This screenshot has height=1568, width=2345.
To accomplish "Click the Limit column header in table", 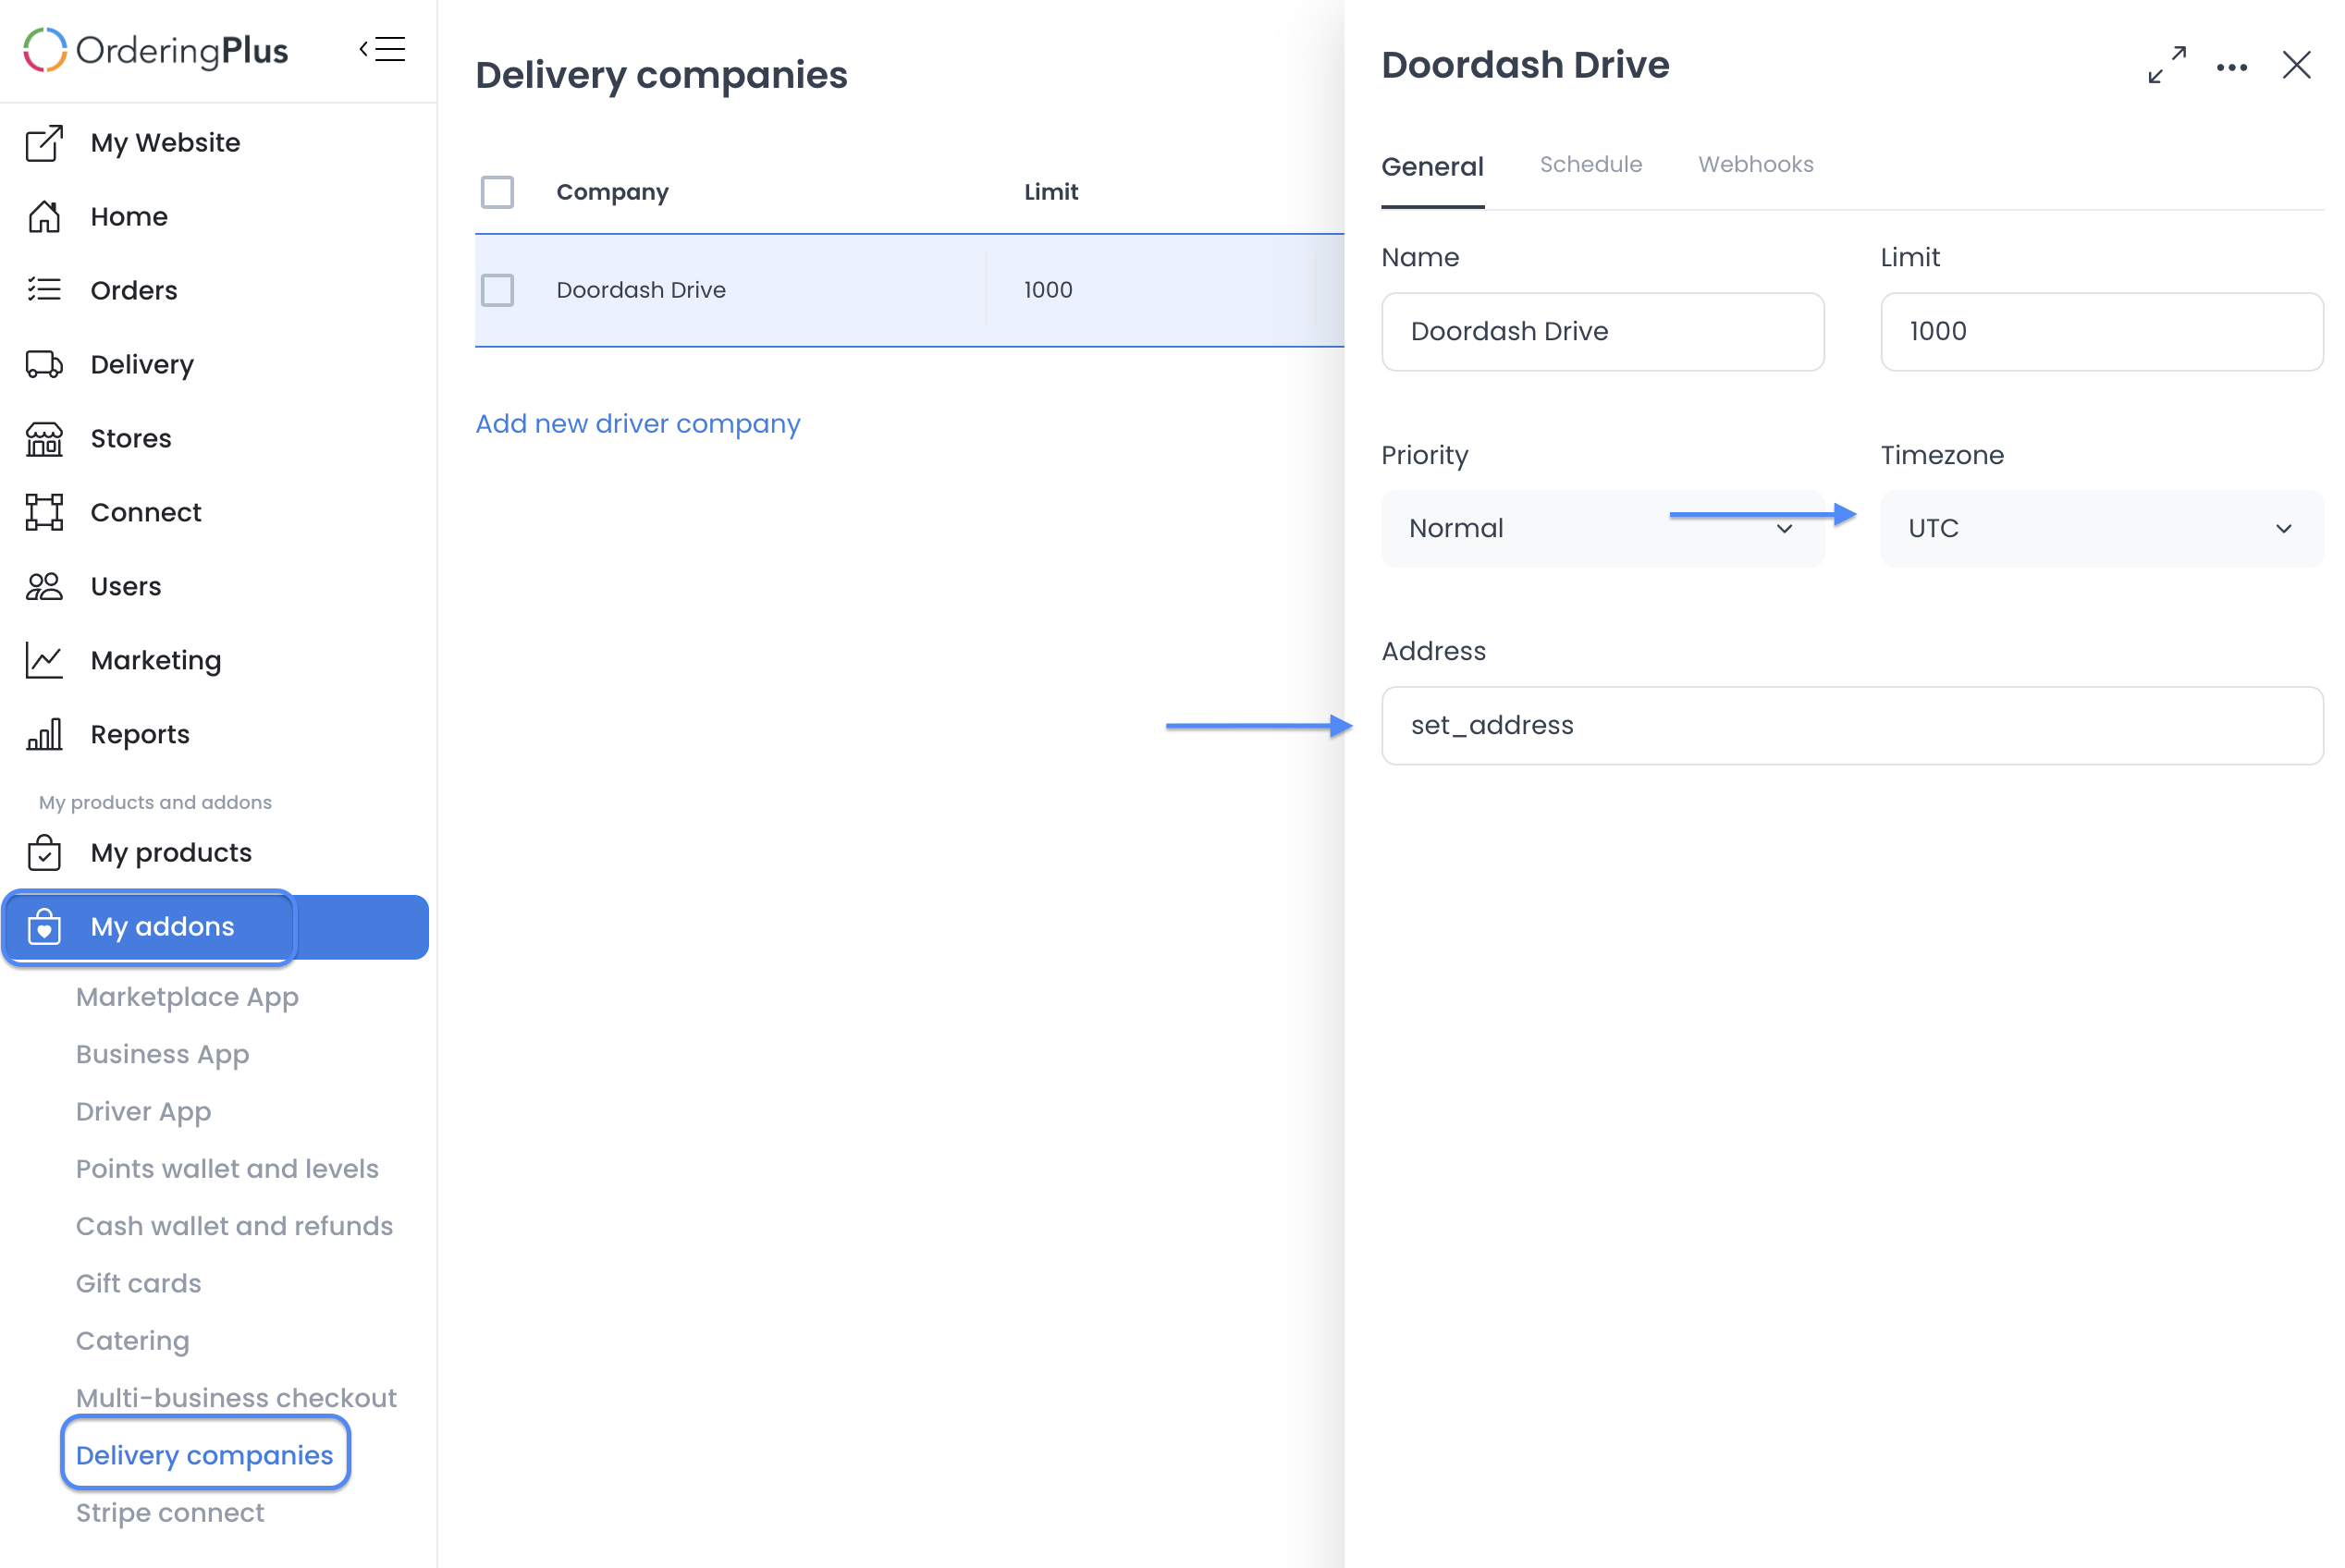I will (1051, 192).
